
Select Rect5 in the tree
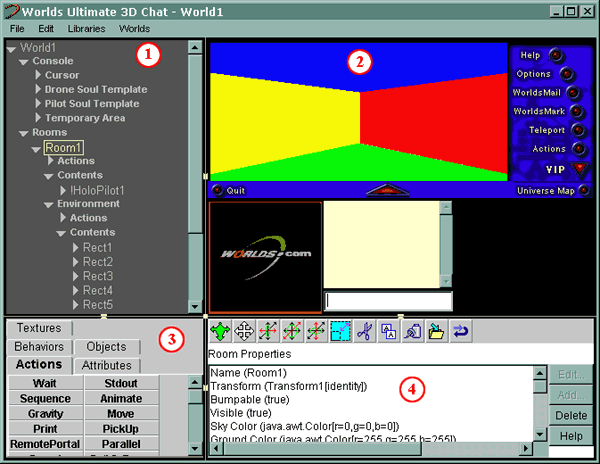point(98,305)
